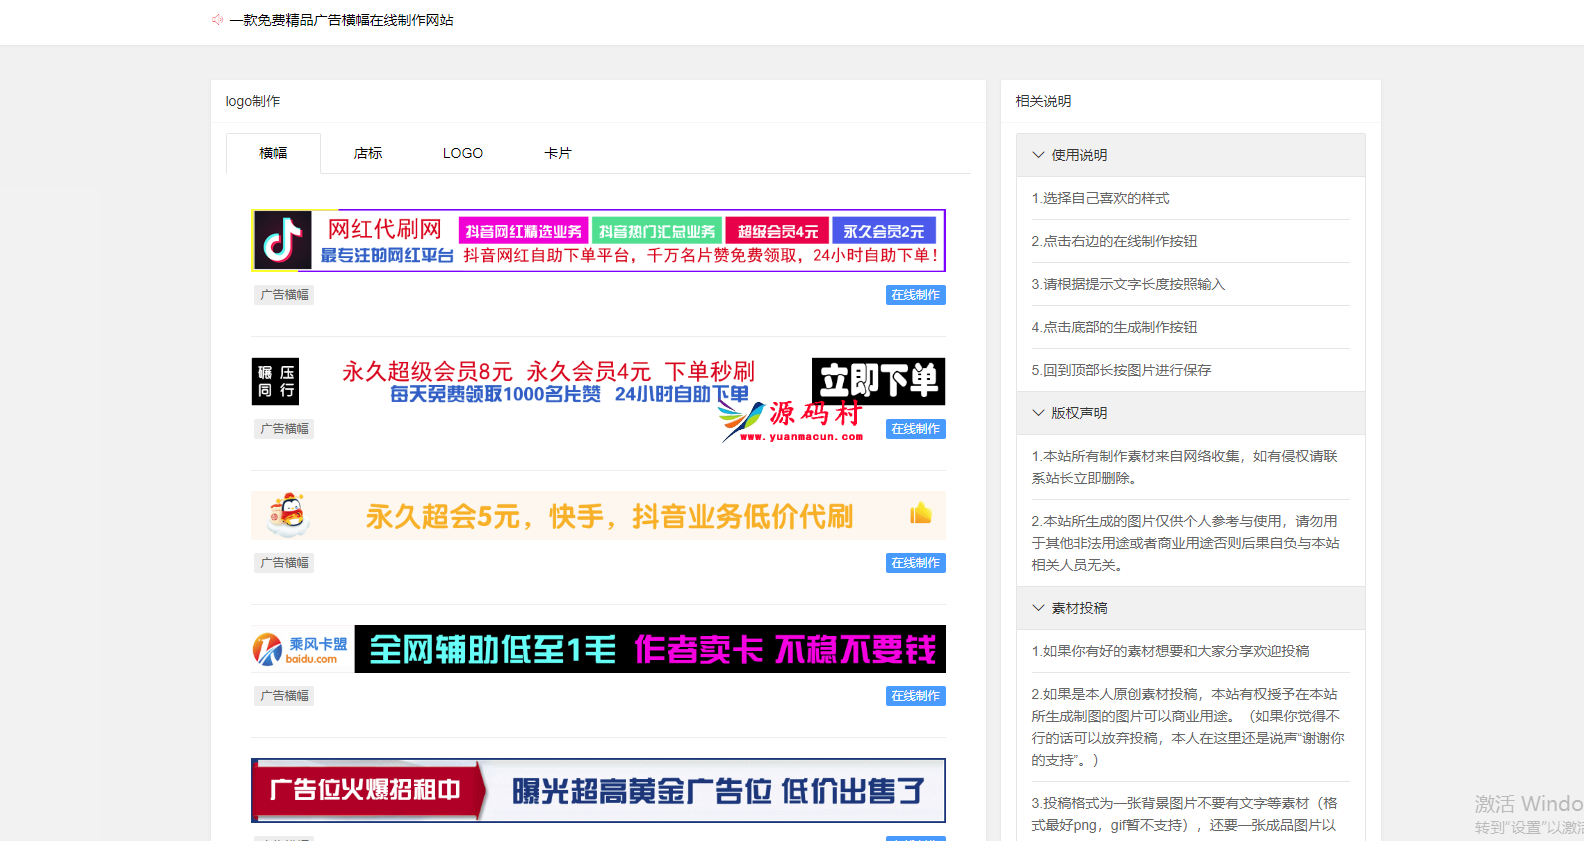
Task: Toggle the 素材投稿 accordion panel
Action: (x=1038, y=608)
